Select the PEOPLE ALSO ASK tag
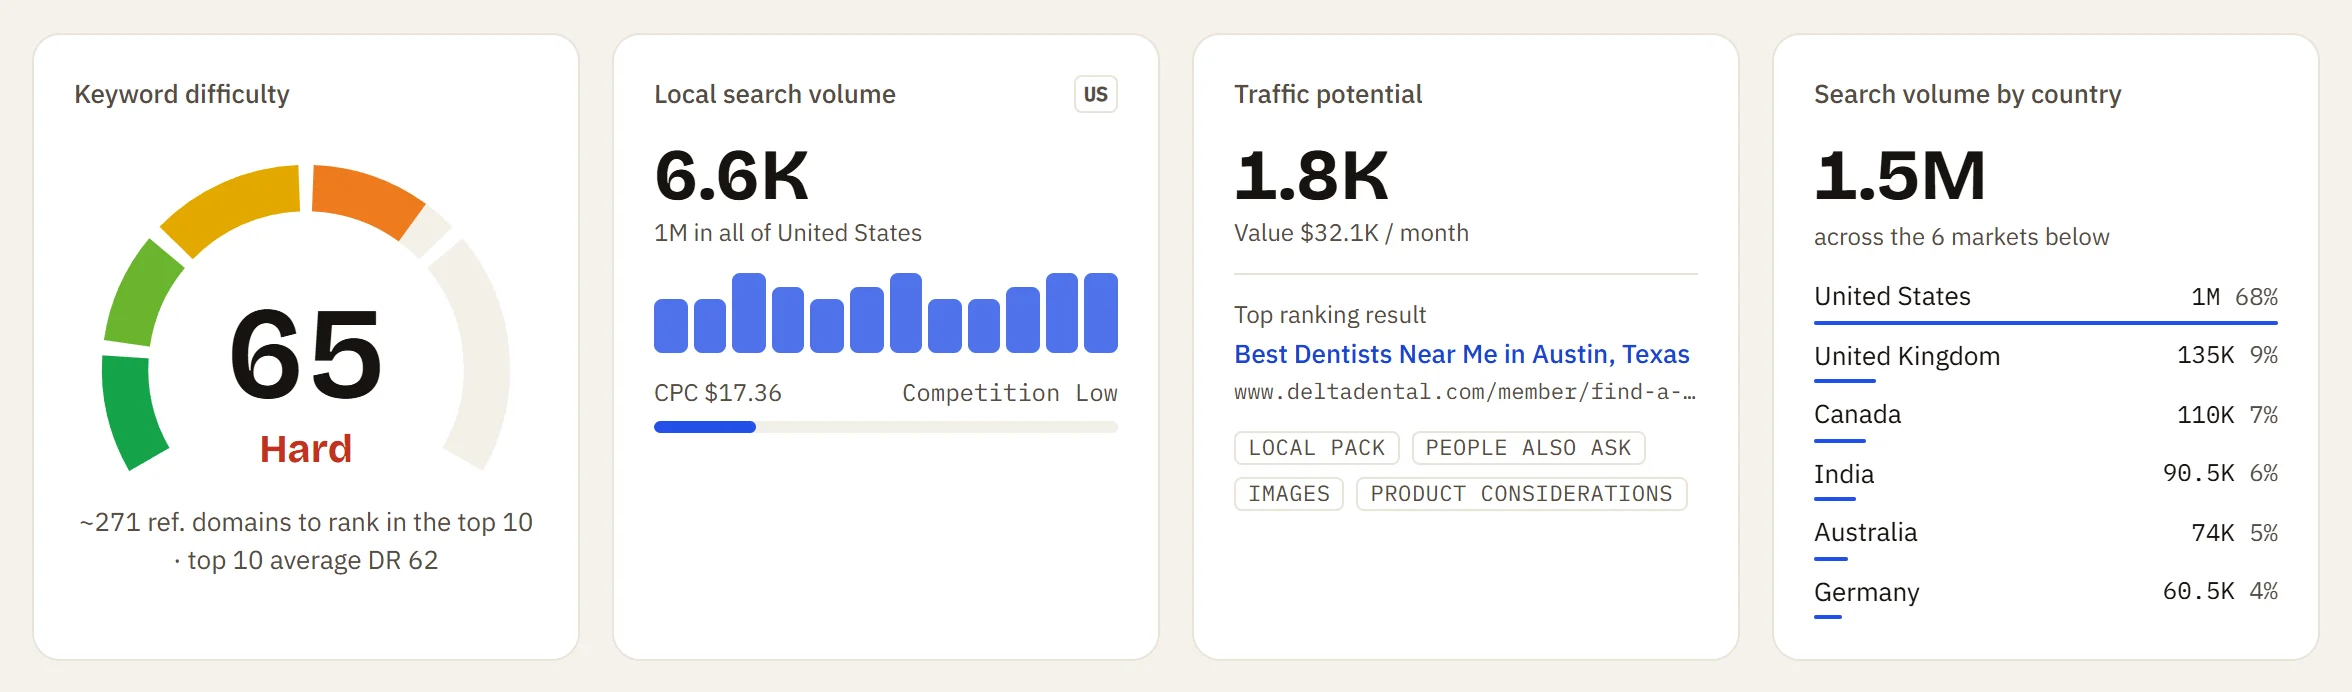Screen dimensions: 2352x692 click(1528, 448)
